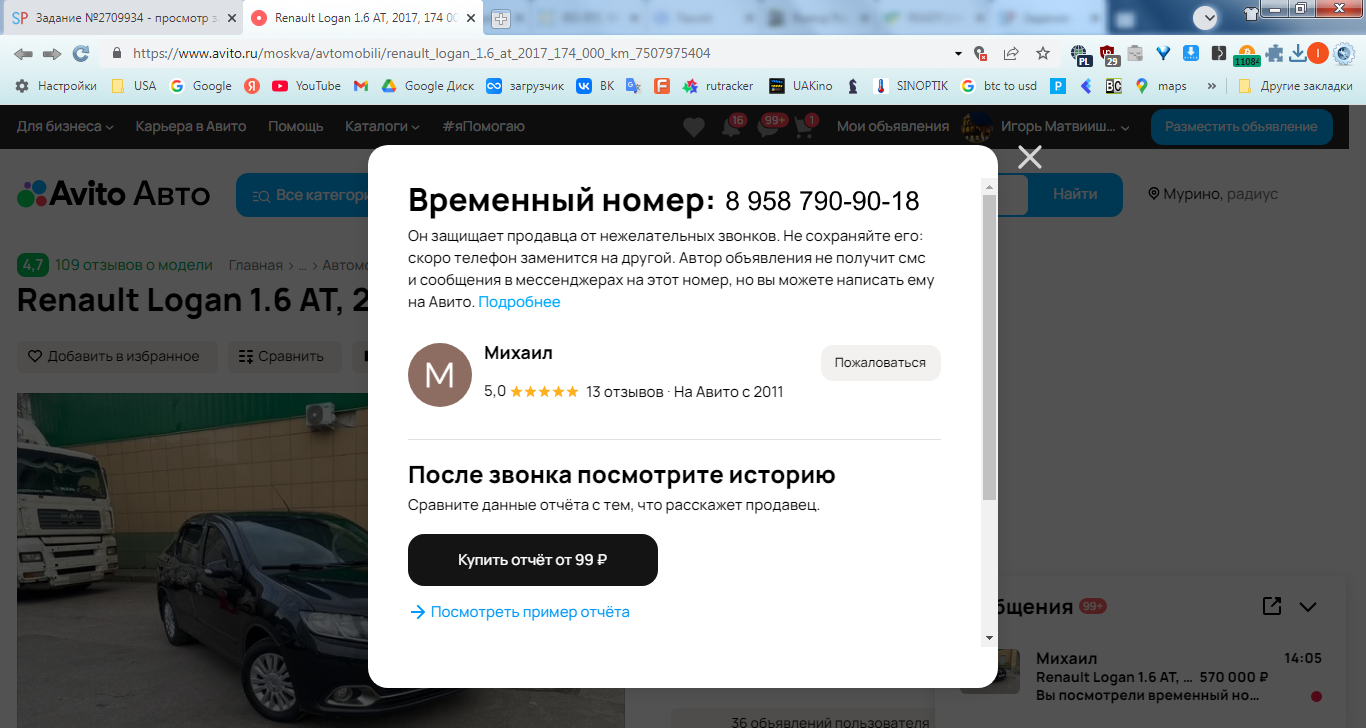Expand Каталоги dropdown menu
Screen dimensions: 1366x728
click(x=382, y=126)
